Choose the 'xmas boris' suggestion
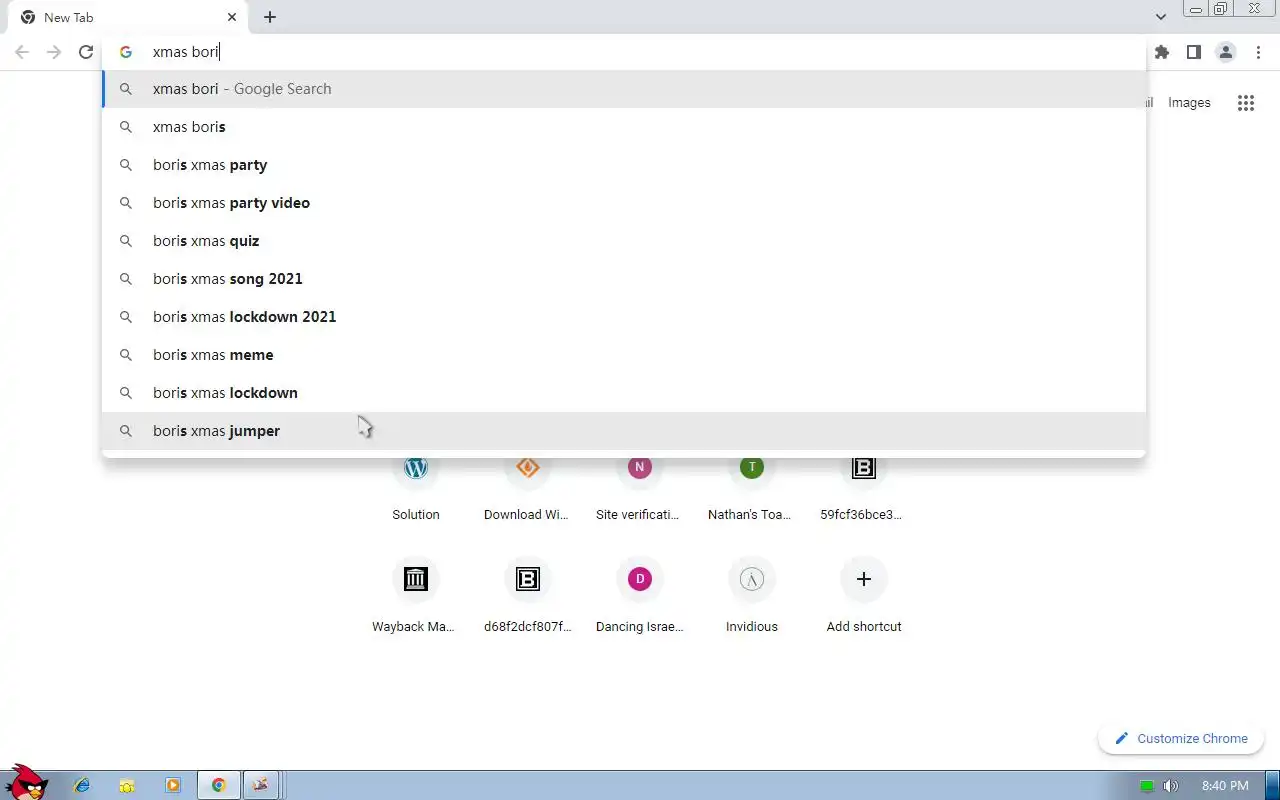 [x=624, y=127]
